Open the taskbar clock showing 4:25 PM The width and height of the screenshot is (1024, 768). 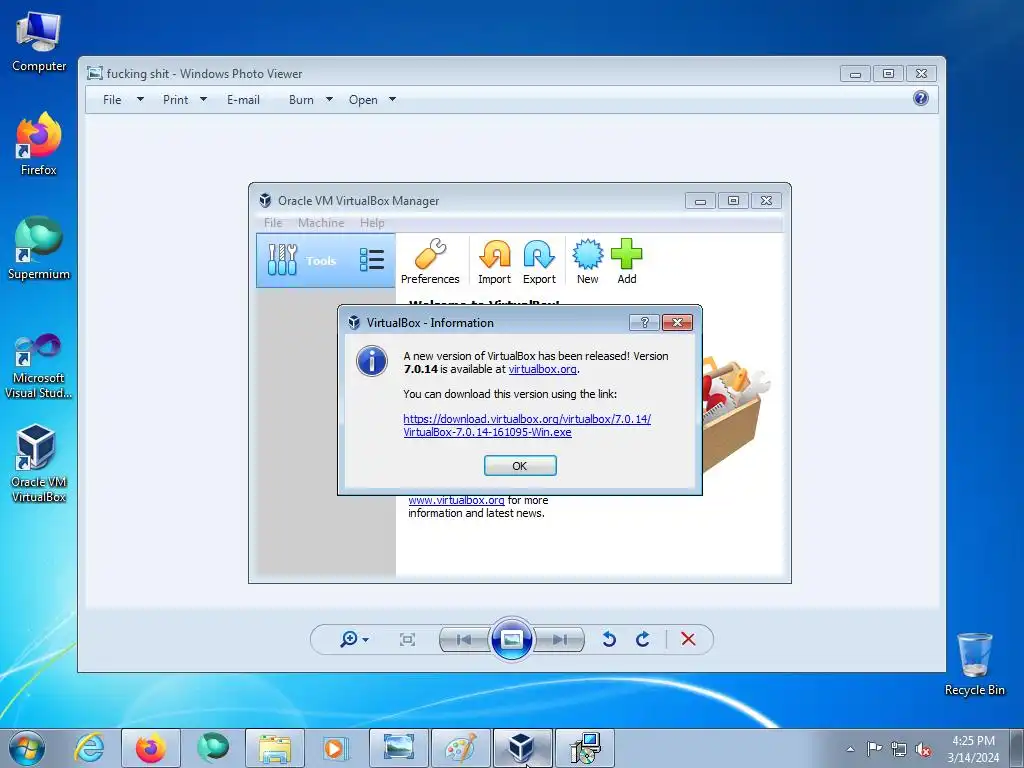(x=973, y=748)
